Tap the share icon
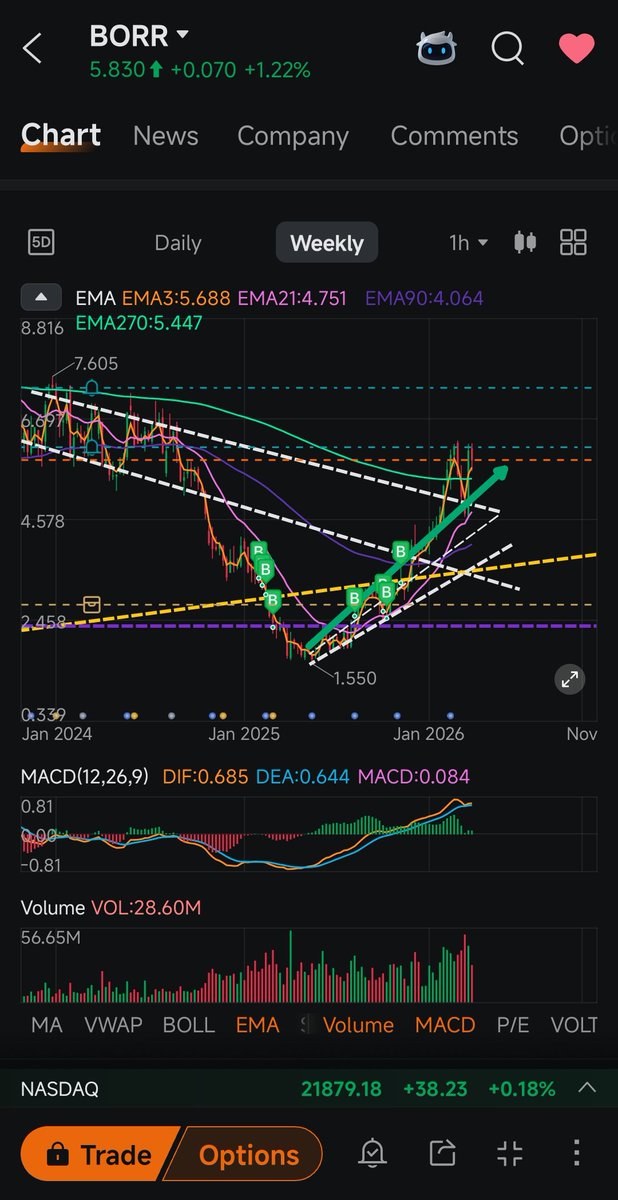Screen dimensions: 618x1200 point(441,1154)
